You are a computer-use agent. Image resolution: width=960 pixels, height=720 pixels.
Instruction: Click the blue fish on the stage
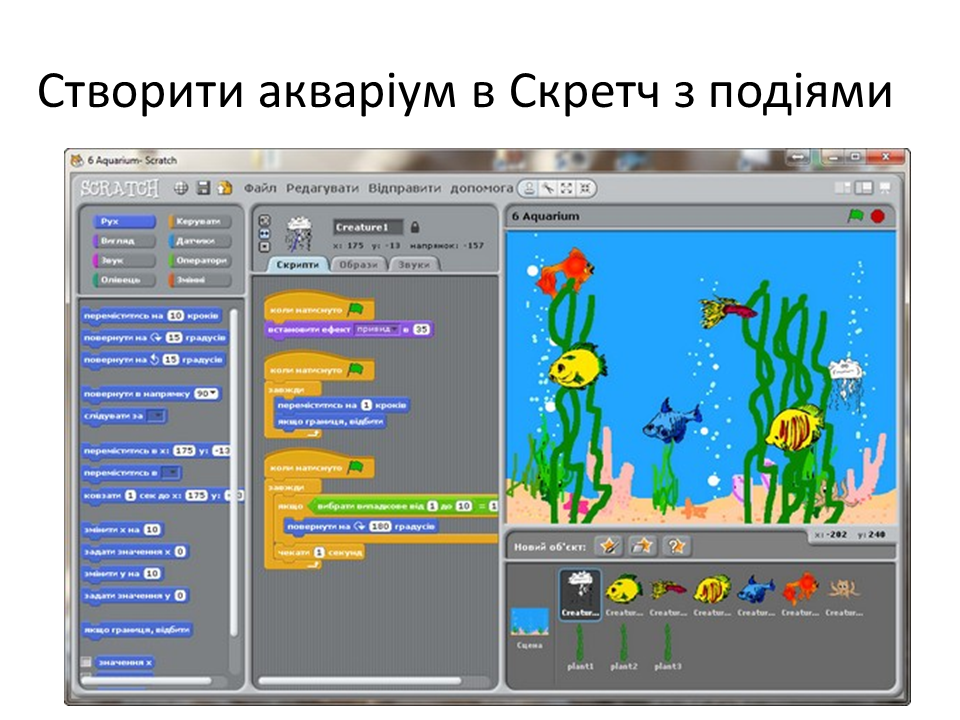click(671, 421)
